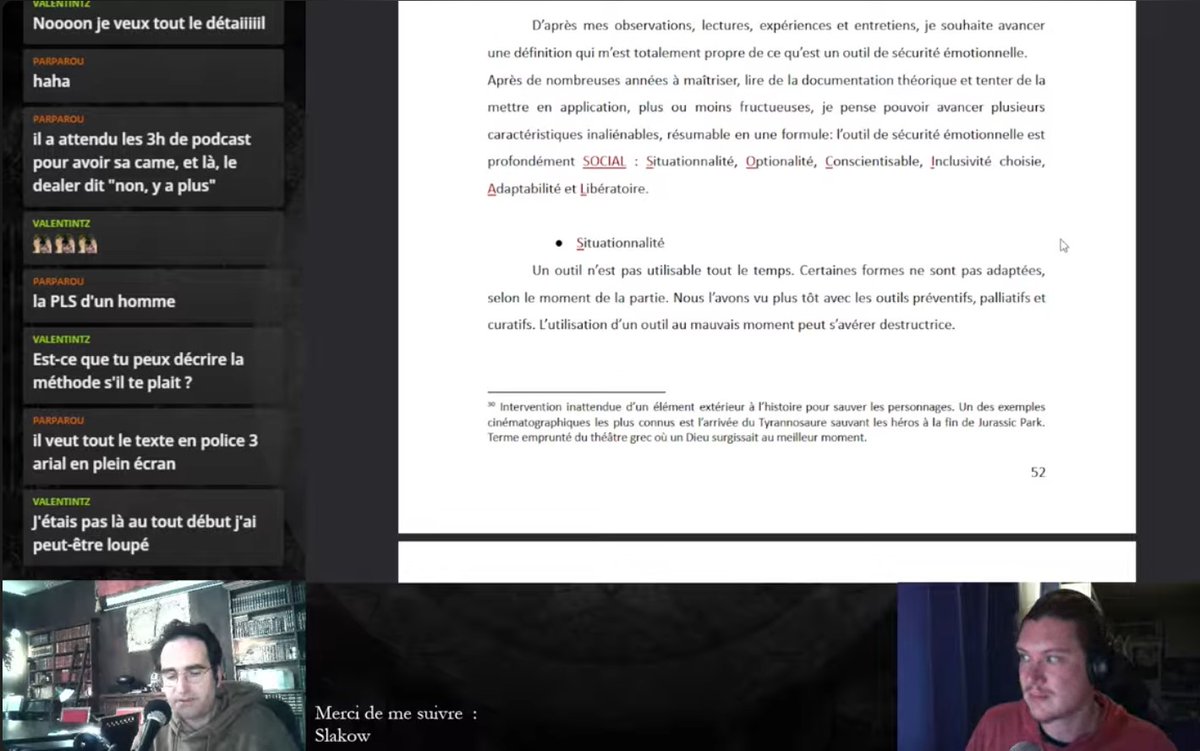Click the word "Adaptabilité" in the document
The image size is (1200, 751).
(x=524, y=188)
